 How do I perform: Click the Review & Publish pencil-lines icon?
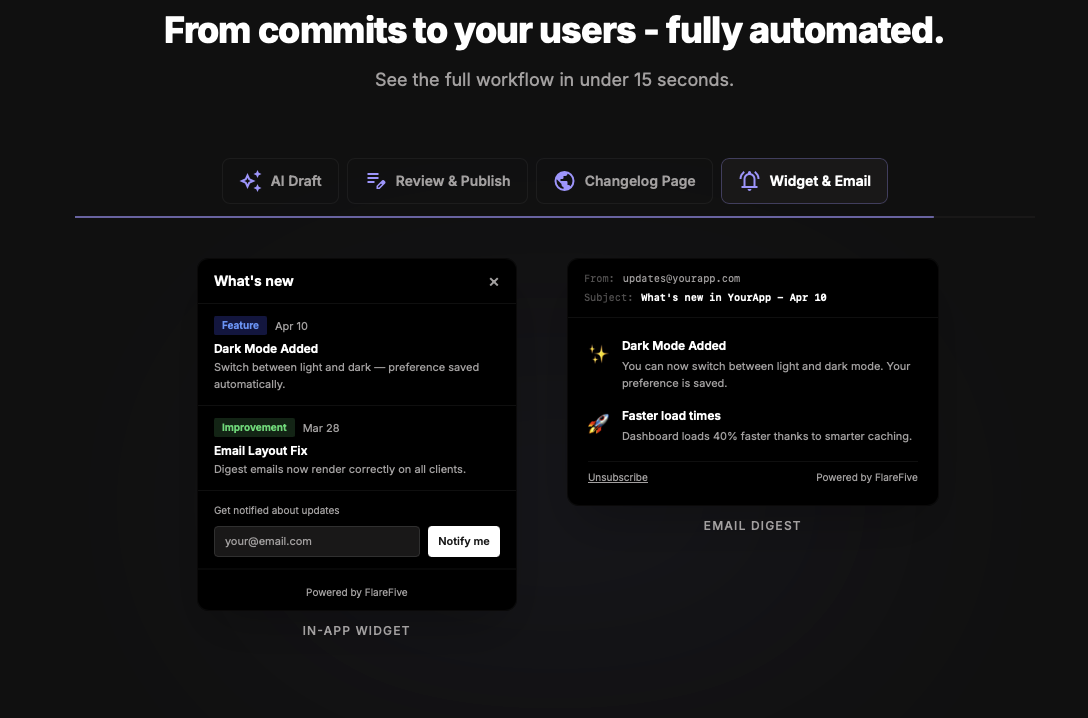click(x=375, y=181)
